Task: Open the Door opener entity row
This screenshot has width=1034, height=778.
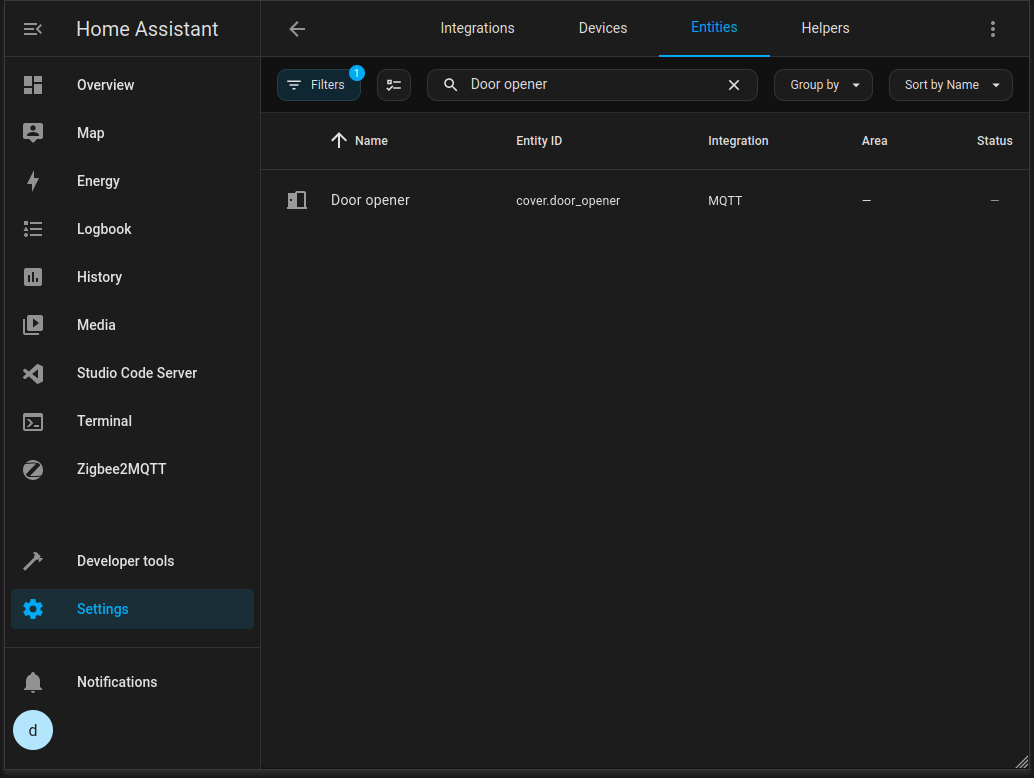Action: click(x=645, y=200)
